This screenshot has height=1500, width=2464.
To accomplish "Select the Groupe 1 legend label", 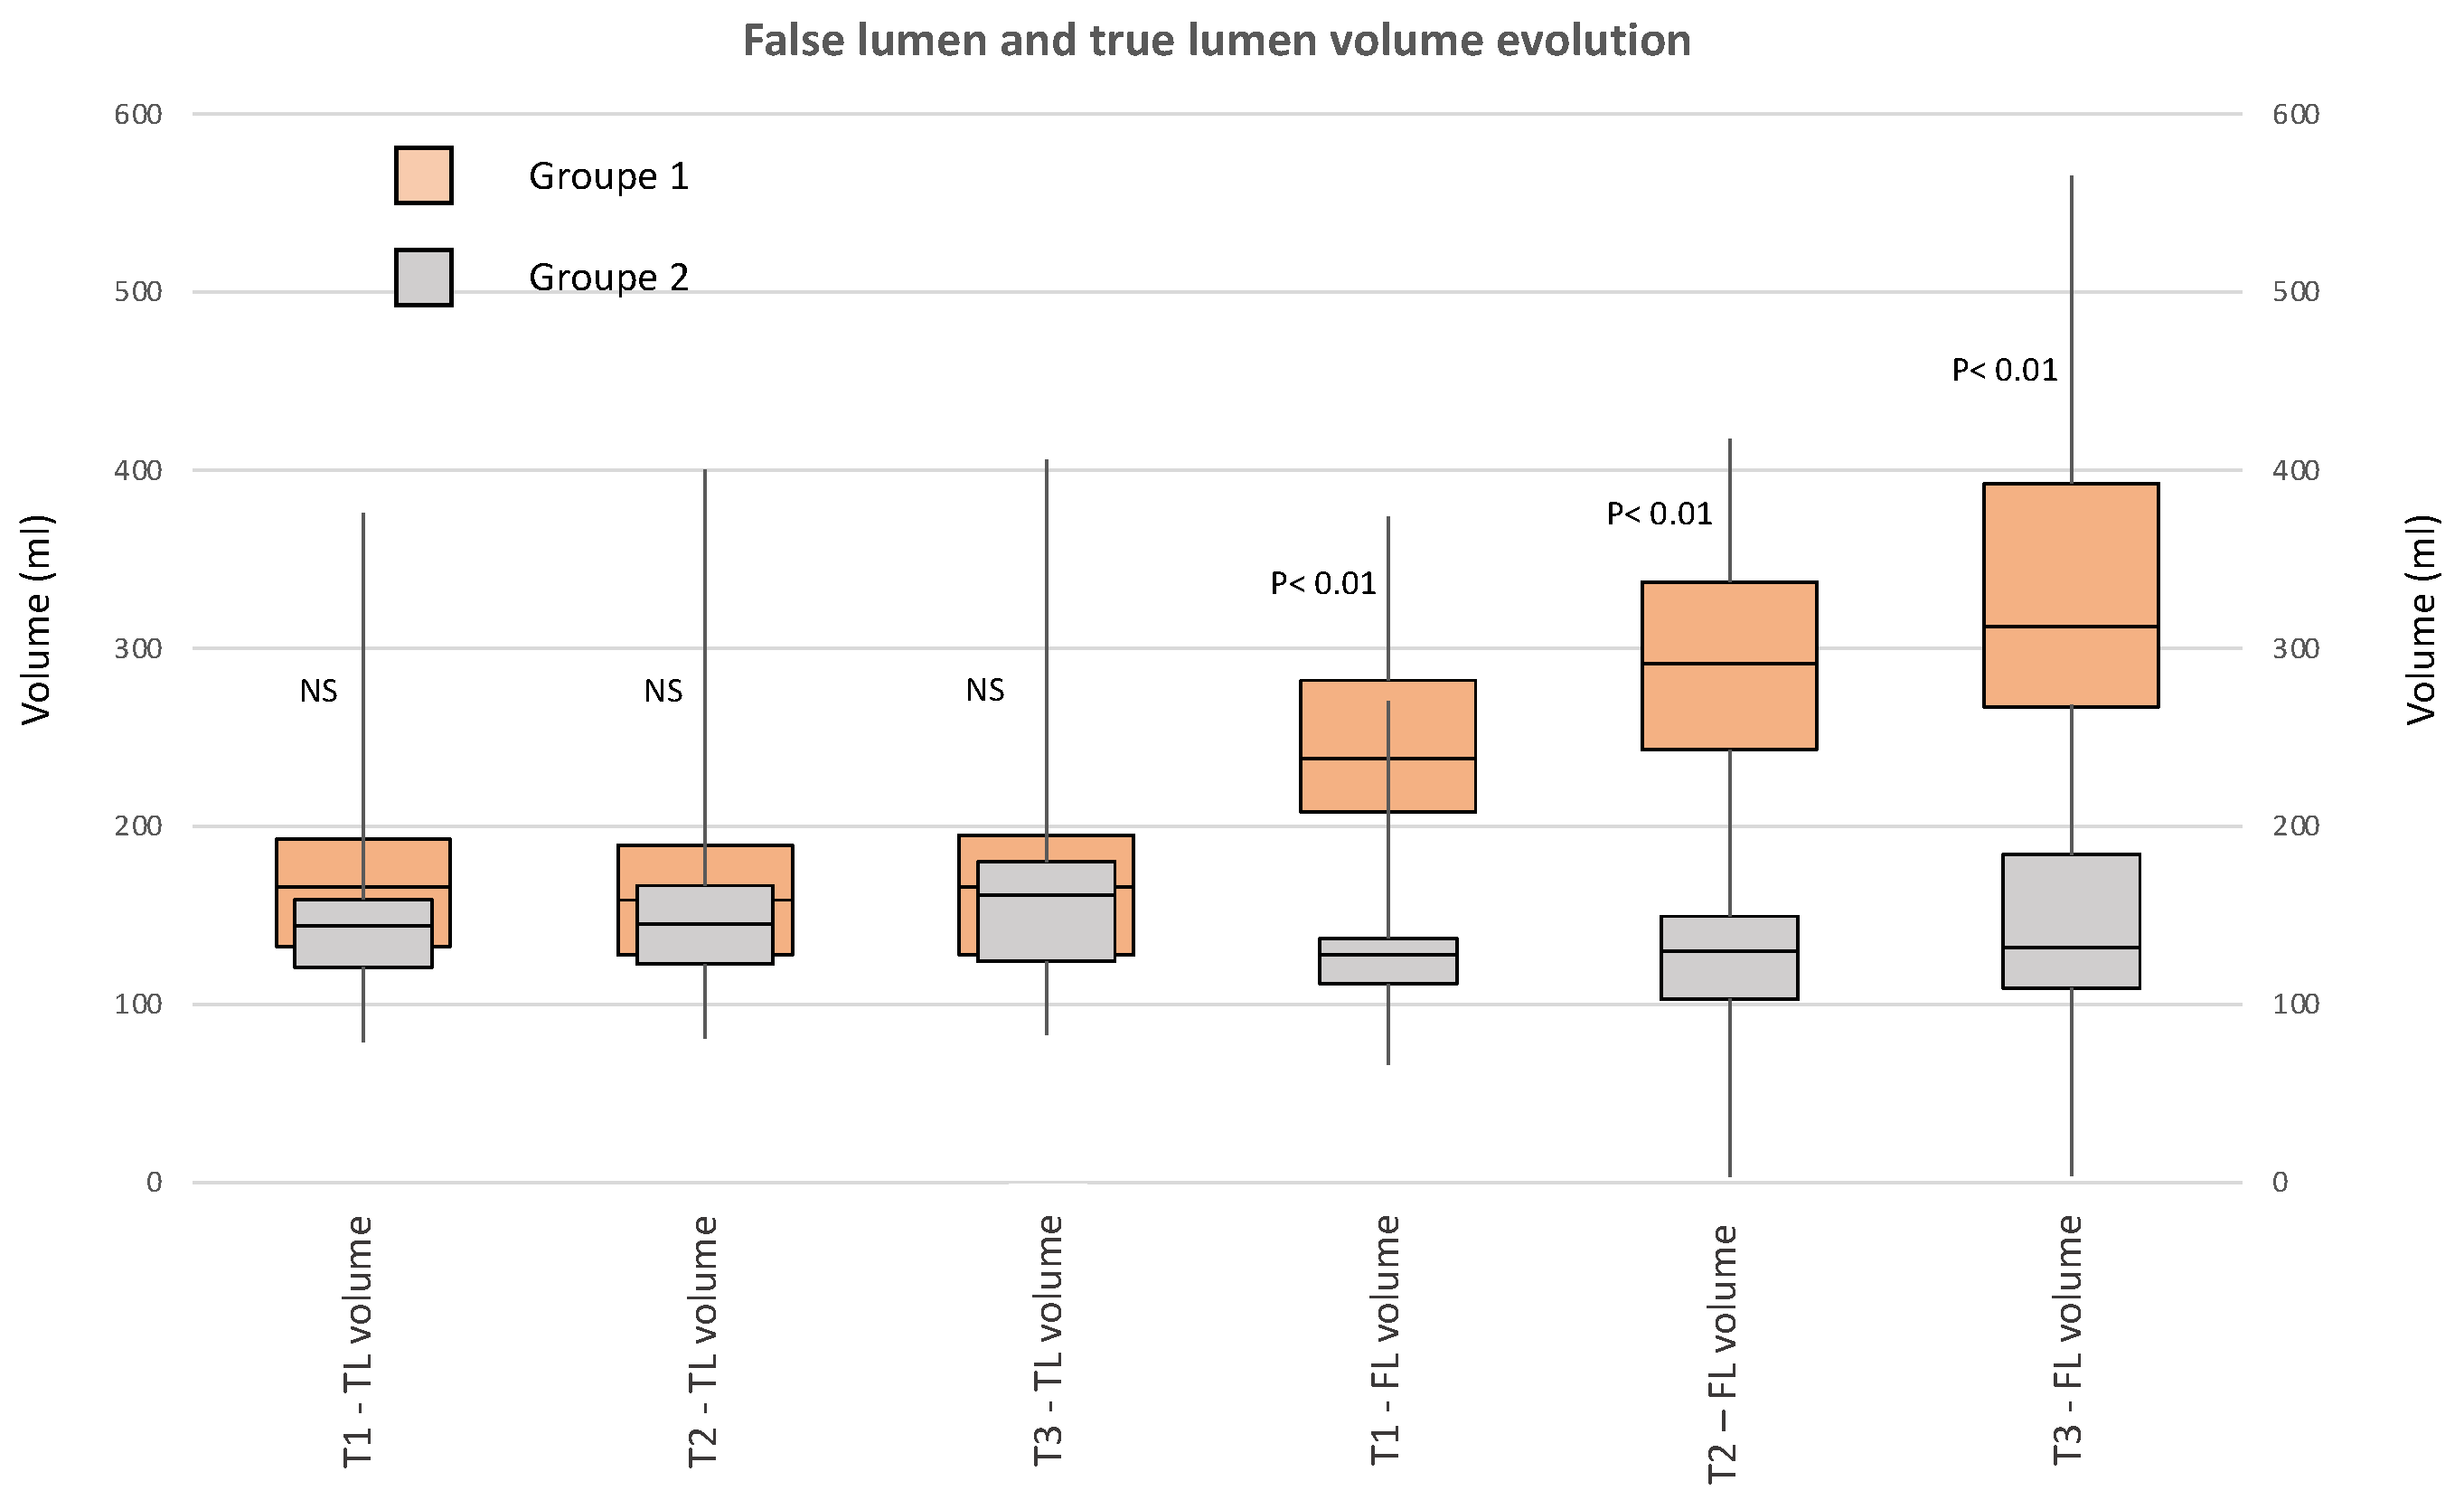I will pos(608,176).
